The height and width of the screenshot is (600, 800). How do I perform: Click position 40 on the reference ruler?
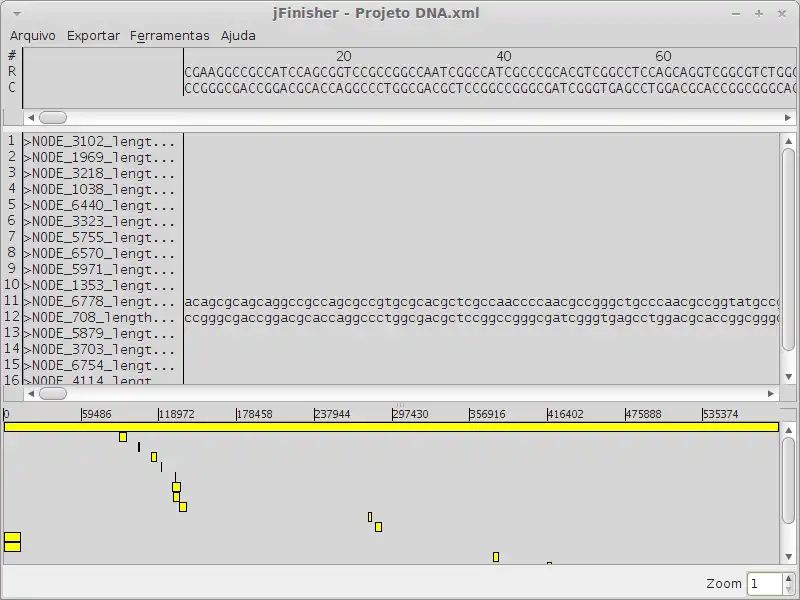coord(504,56)
